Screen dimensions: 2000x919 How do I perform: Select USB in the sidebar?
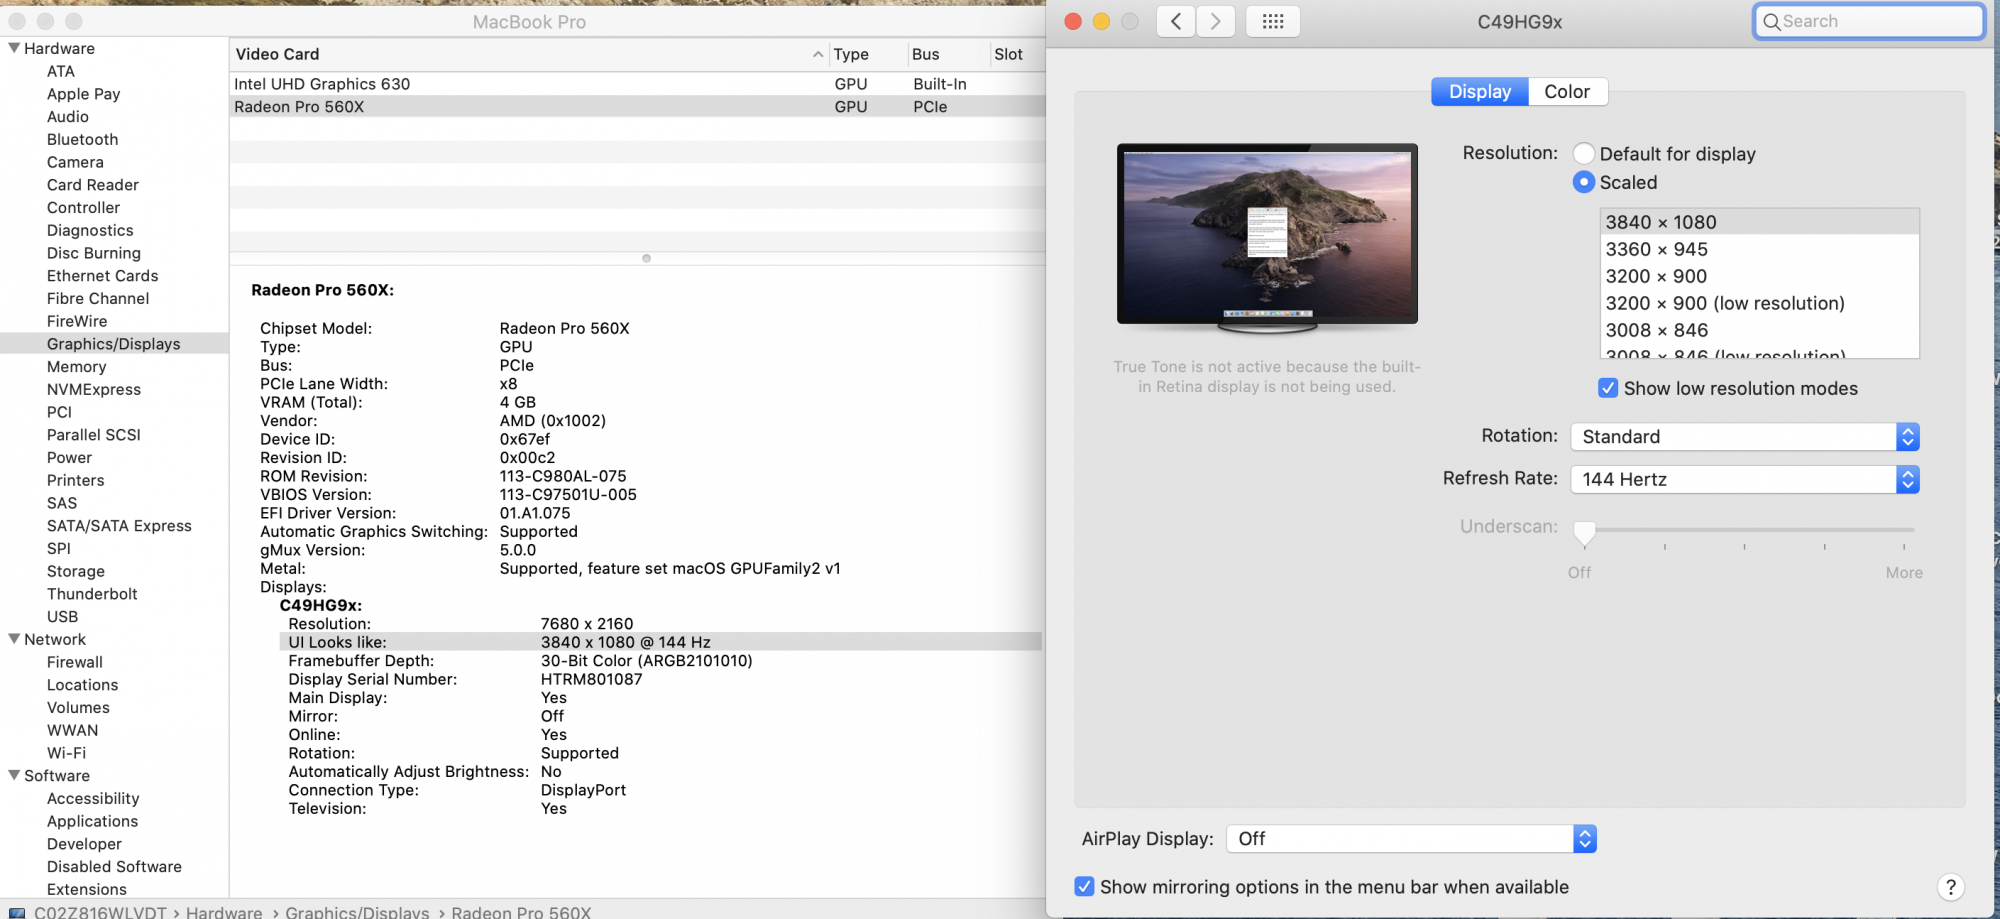point(63,617)
